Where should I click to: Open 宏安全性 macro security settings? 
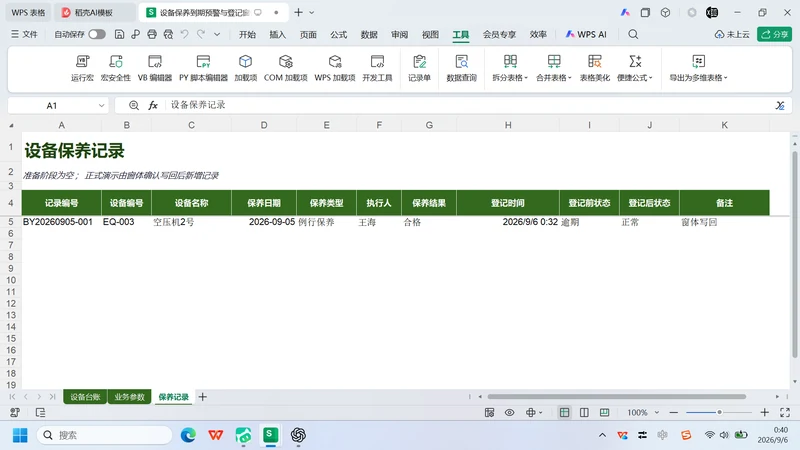(x=116, y=68)
